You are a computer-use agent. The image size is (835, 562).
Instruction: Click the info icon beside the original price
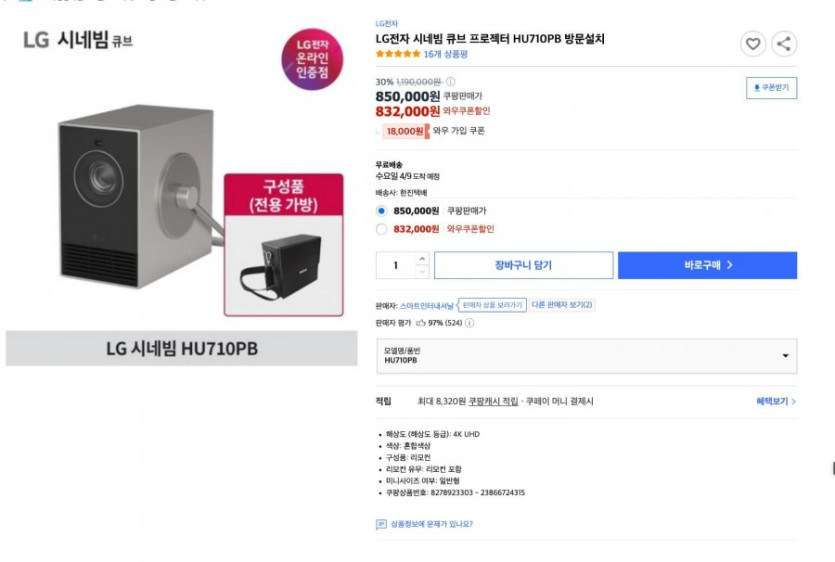[x=451, y=82]
